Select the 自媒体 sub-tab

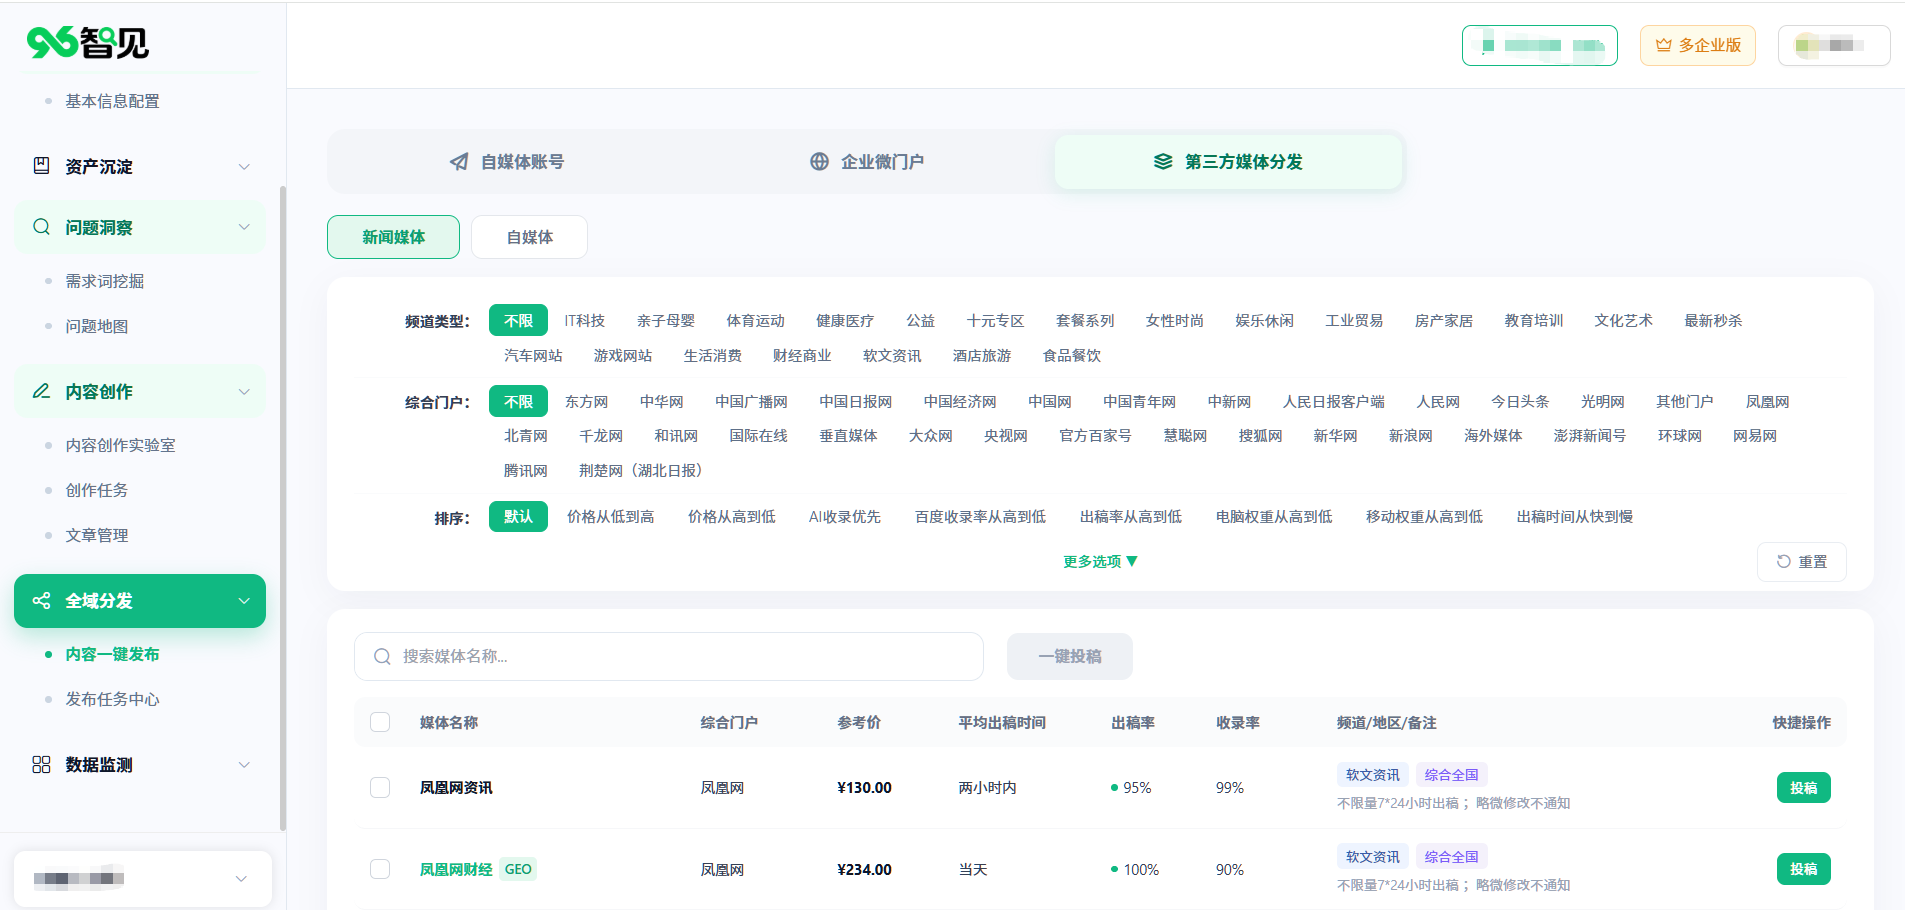pyautogui.click(x=529, y=237)
